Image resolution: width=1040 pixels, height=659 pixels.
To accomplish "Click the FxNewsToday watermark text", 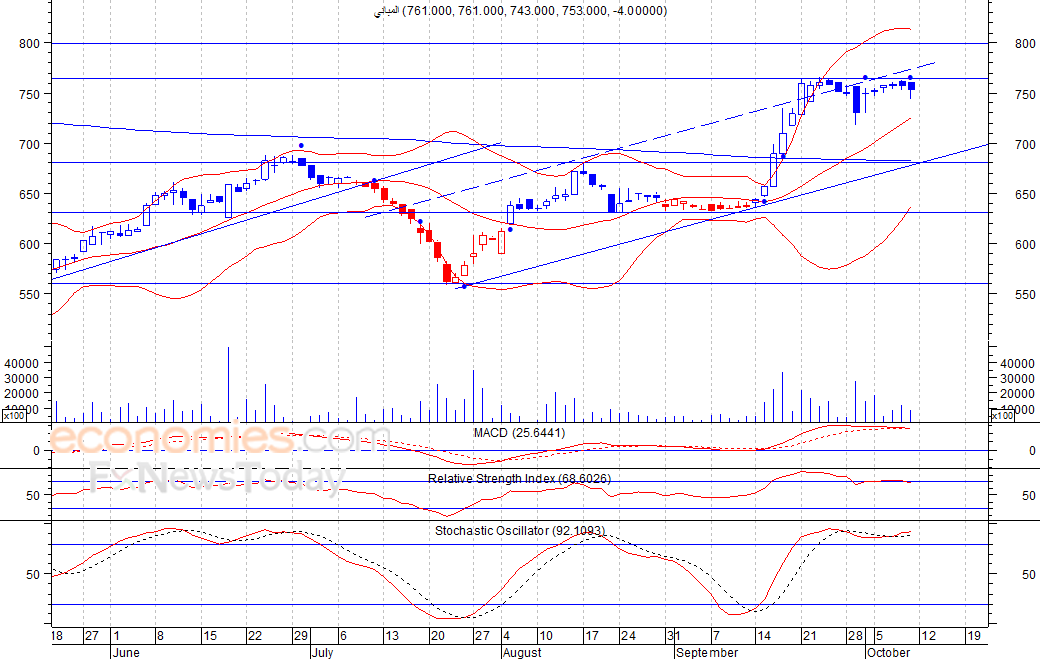I will click(212, 478).
